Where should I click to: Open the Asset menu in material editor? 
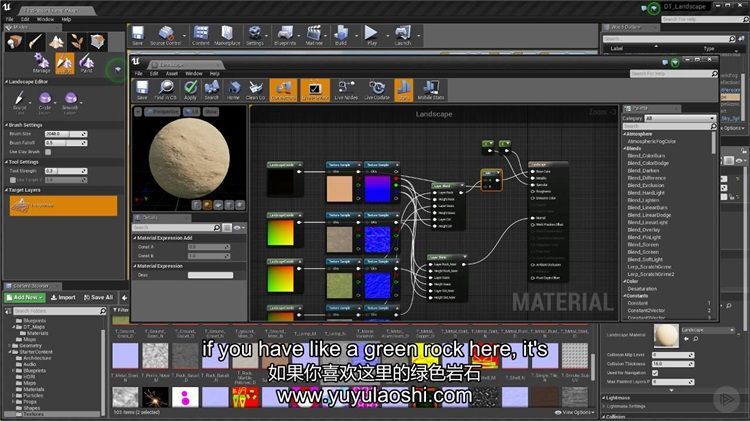click(172, 74)
